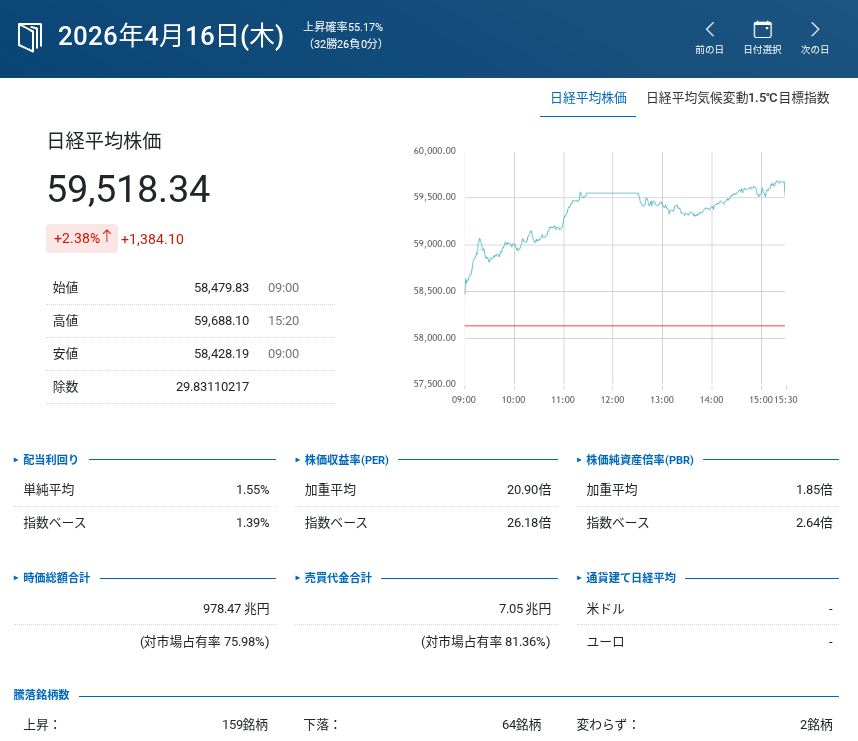Click the 59,518.34 index value
The image size is (858, 741).
[x=129, y=190]
